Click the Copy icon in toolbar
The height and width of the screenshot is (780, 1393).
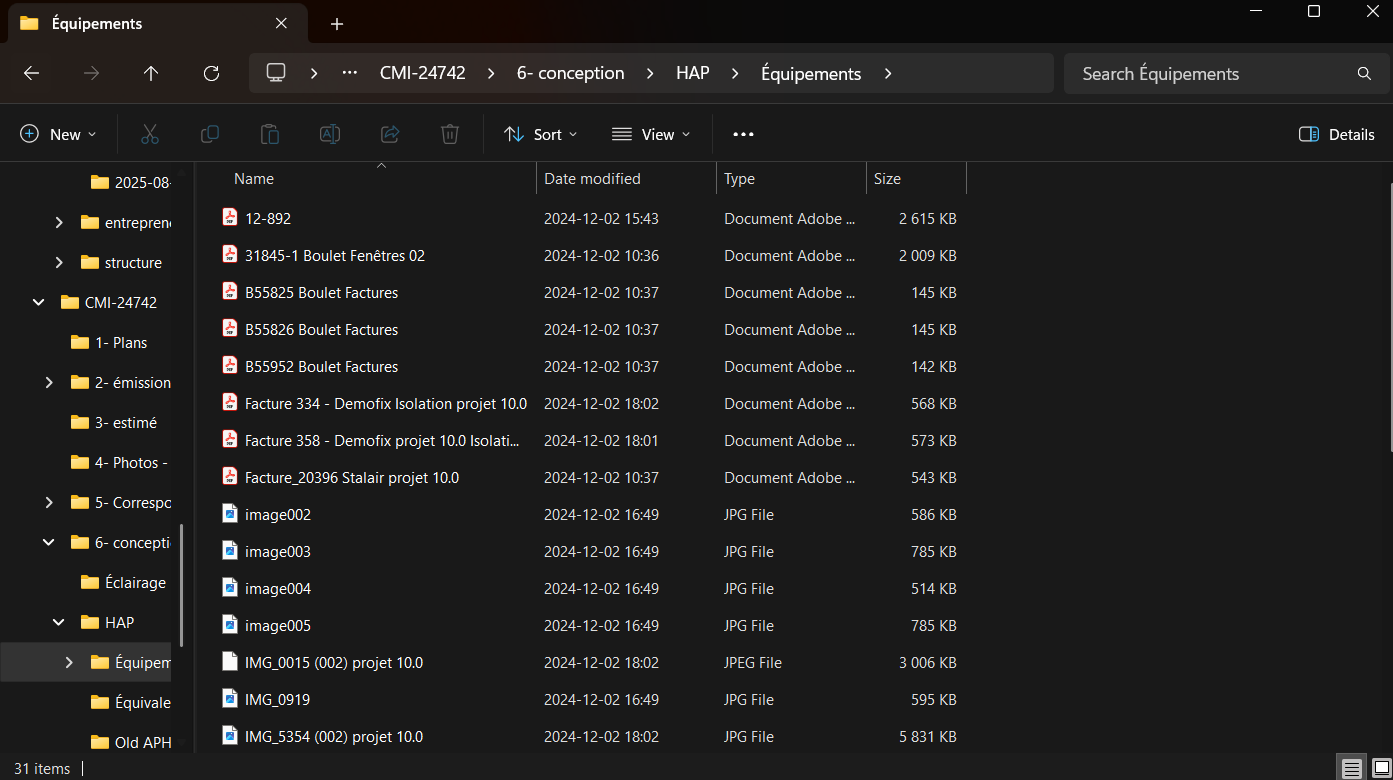click(x=210, y=134)
